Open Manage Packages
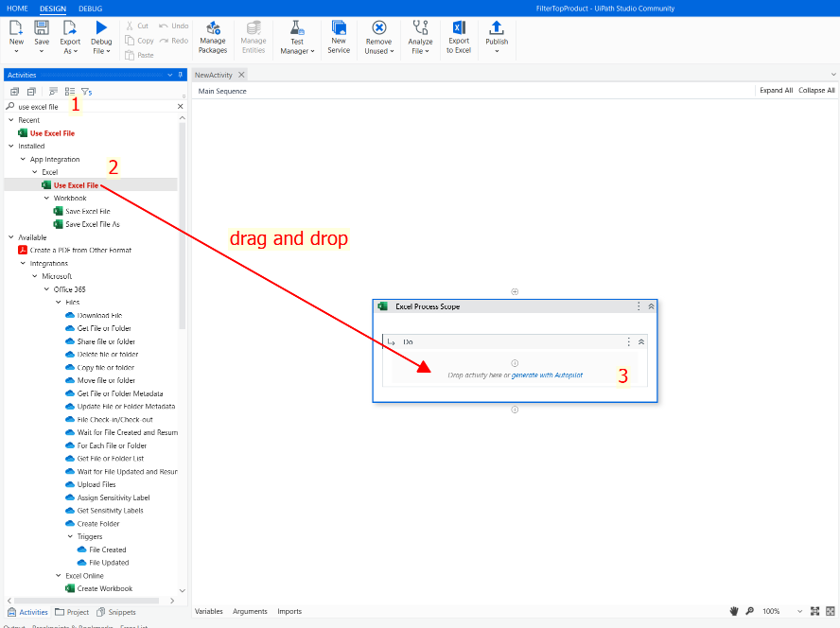840x628 pixels. pos(213,37)
